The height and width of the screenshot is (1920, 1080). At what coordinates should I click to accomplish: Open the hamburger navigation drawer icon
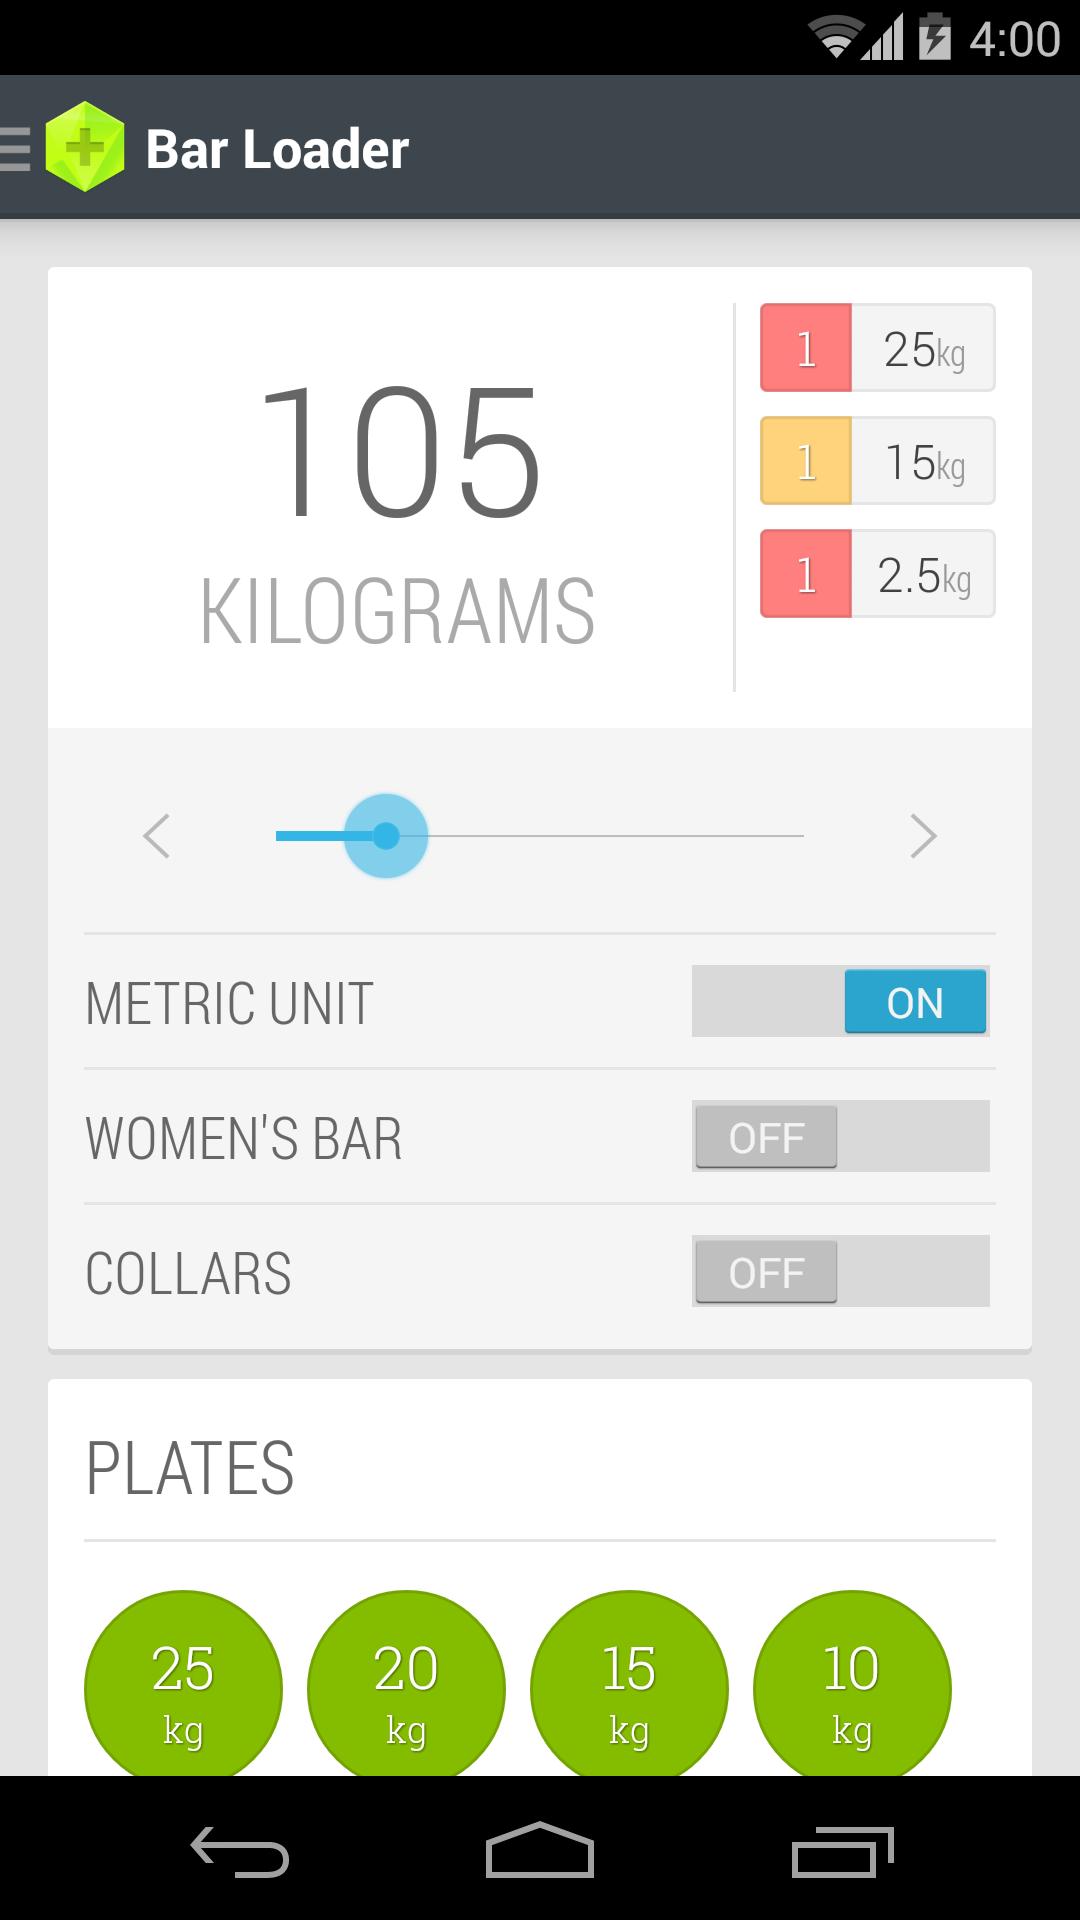(16, 149)
